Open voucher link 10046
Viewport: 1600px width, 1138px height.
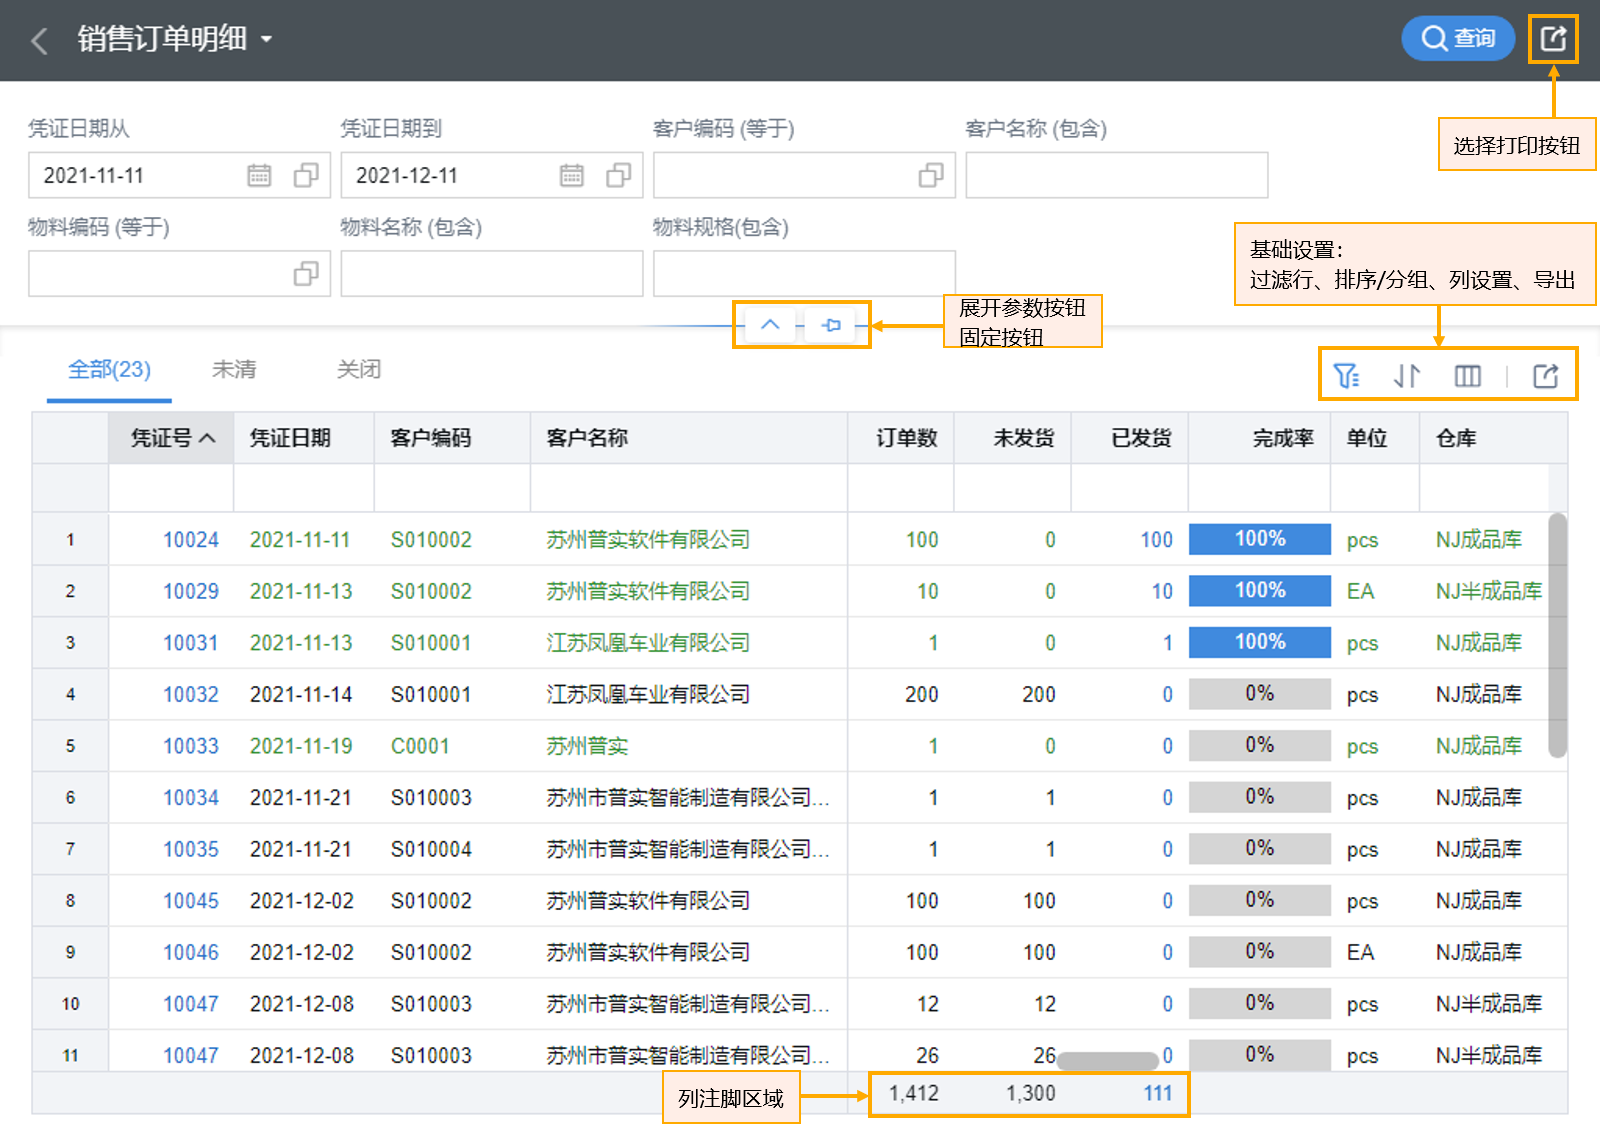[x=191, y=952]
